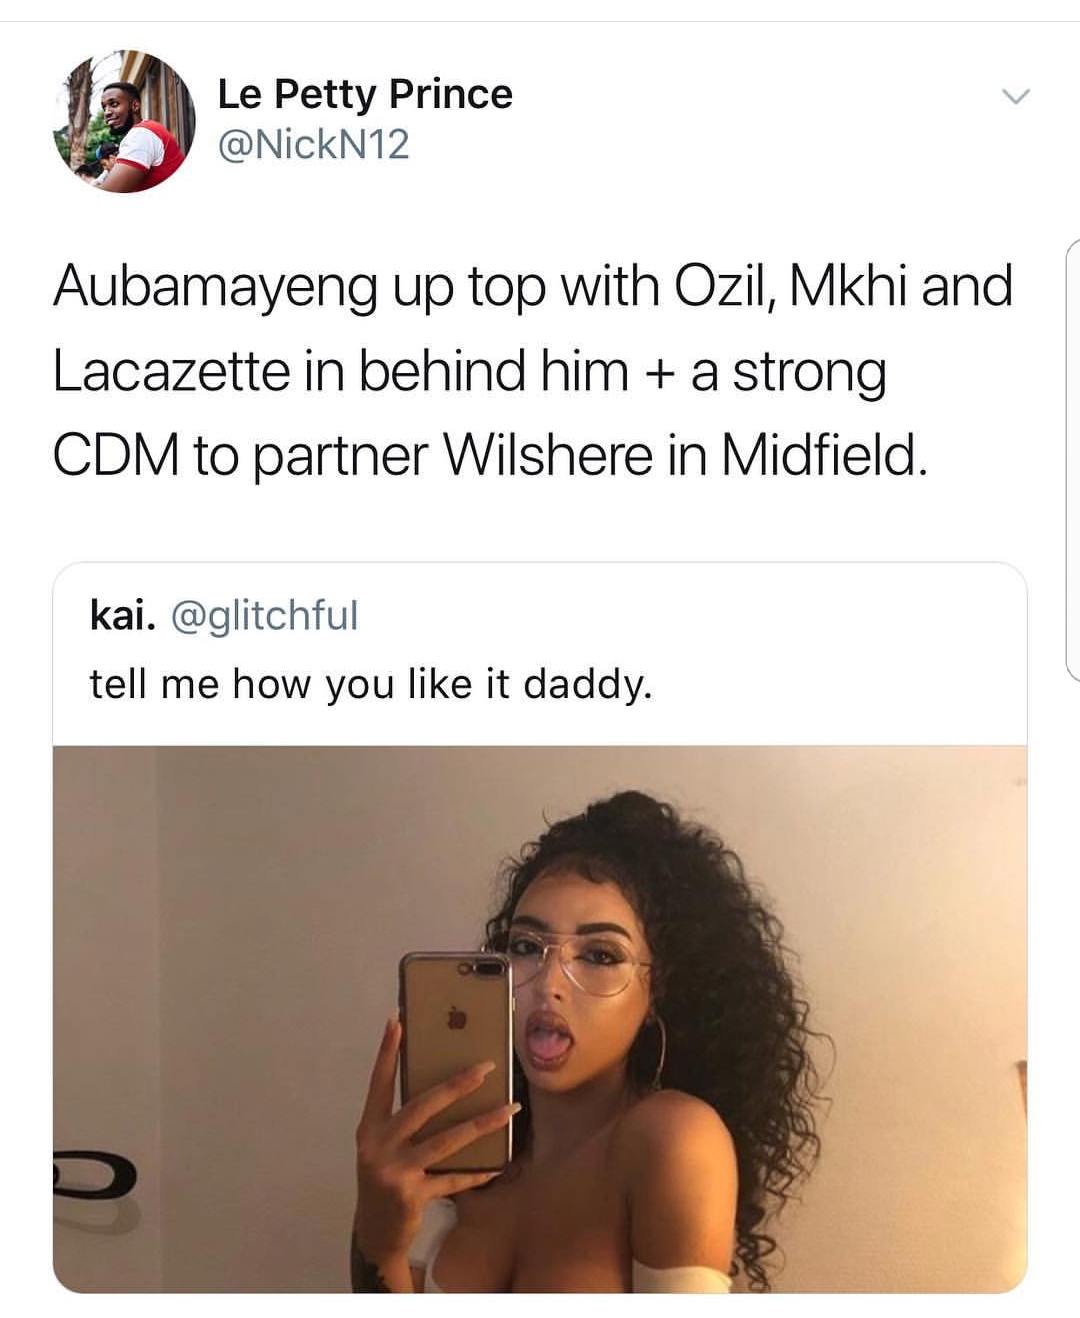Click the scrollbar at the right edge
This screenshot has width=1080, height=1318.
coord(1072,460)
